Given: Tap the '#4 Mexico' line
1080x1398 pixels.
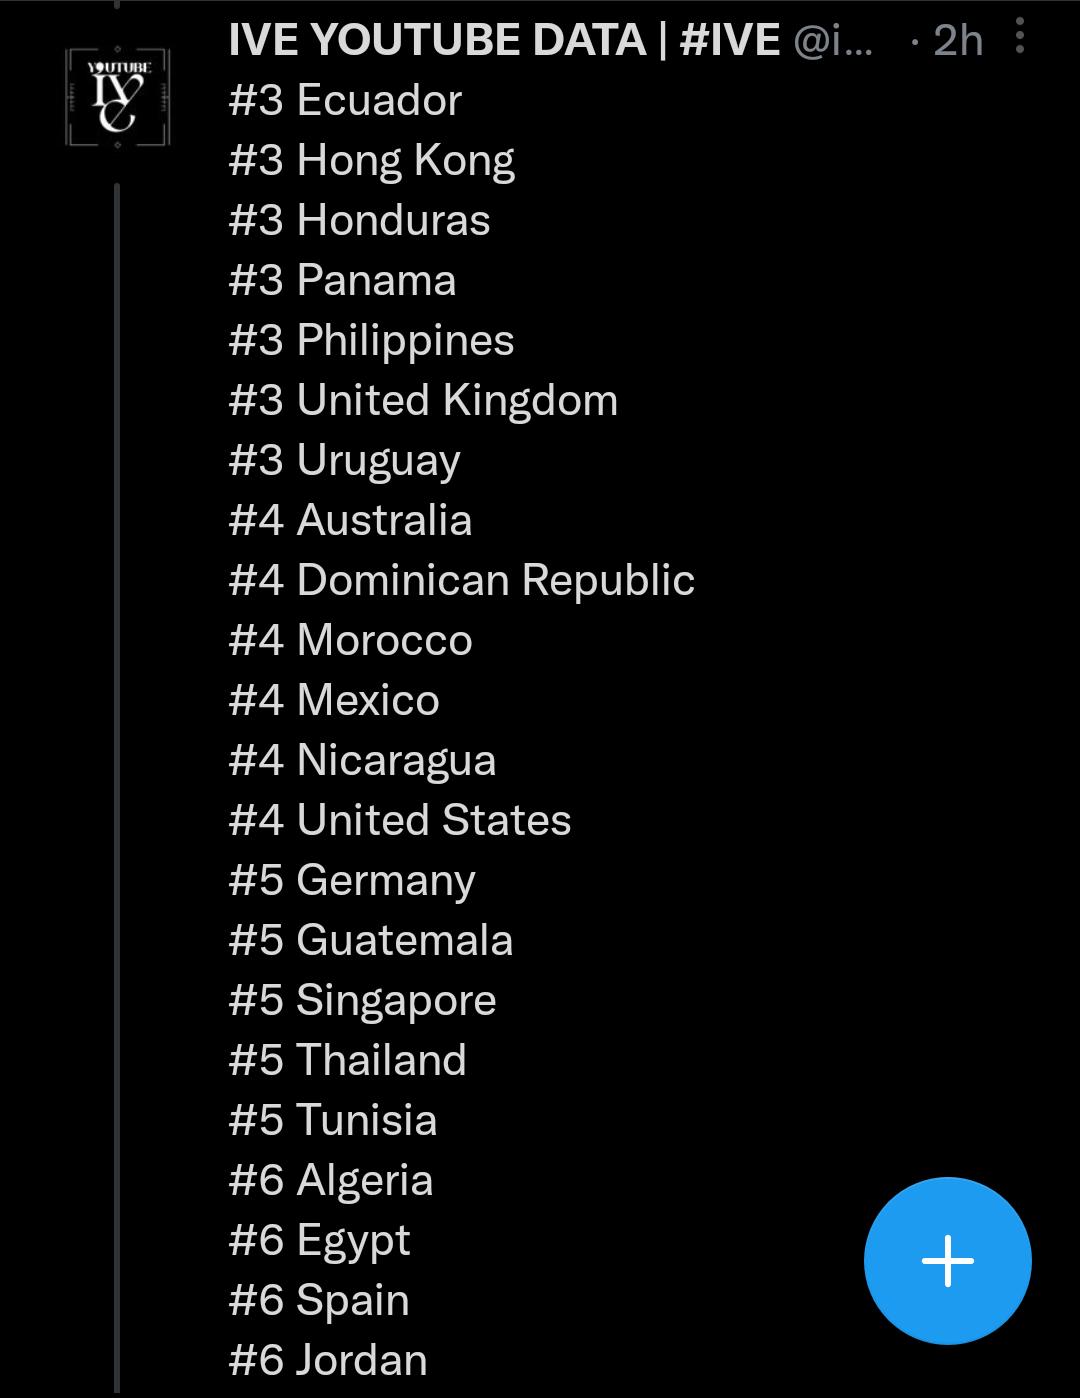Looking at the screenshot, I should [334, 700].
